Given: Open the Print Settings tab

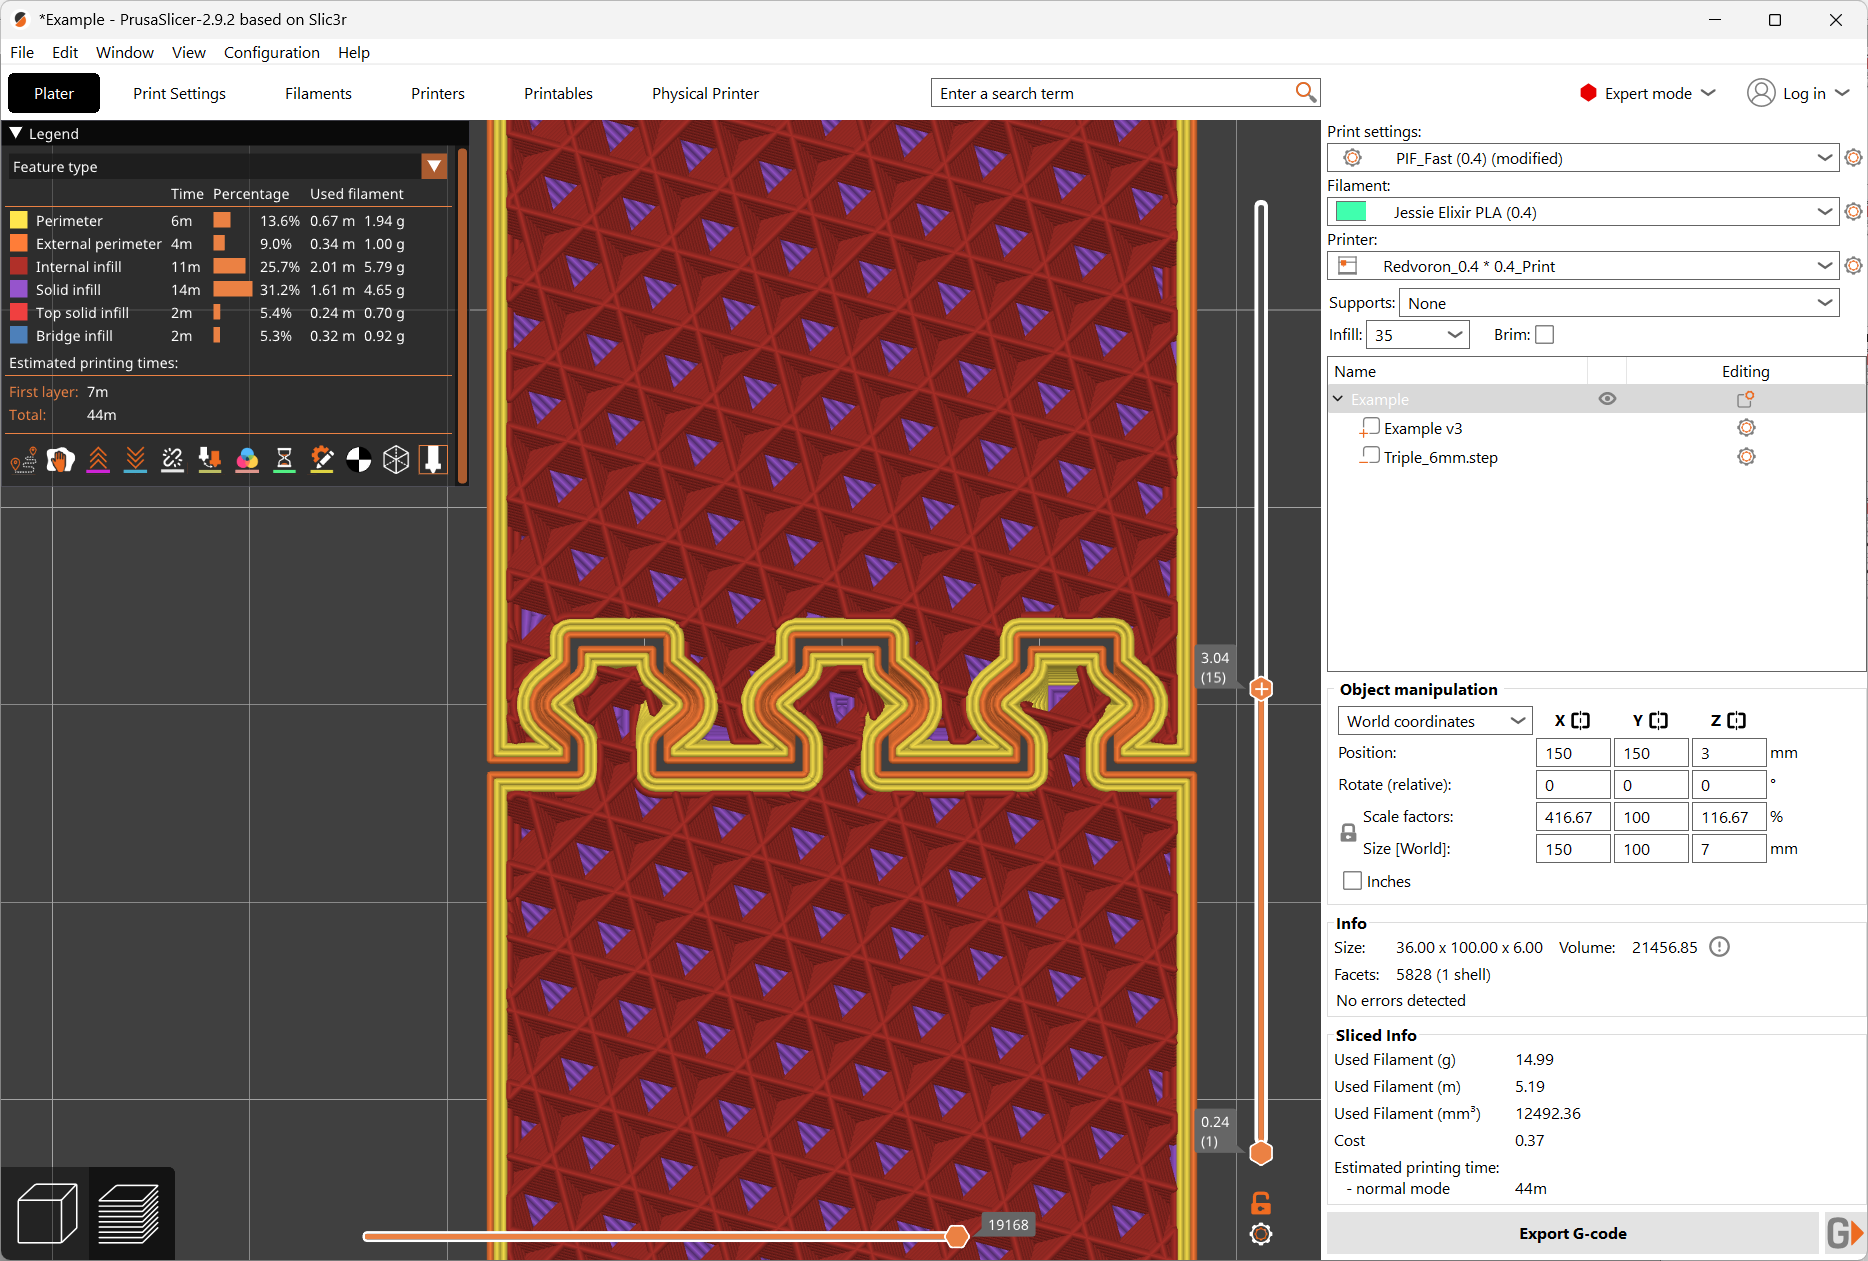Looking at the screenshot, I should pyautogui.click(x=179, y=93).
